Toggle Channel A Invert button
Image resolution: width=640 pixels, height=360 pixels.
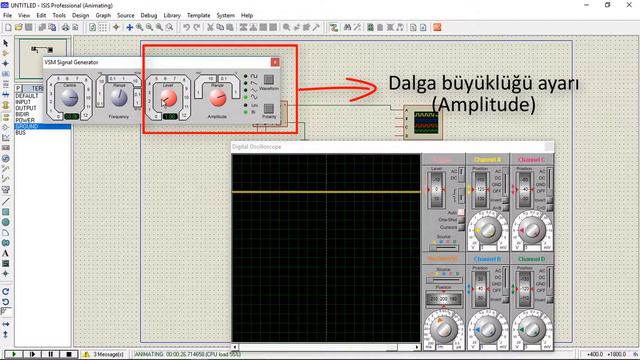[505, 200]
